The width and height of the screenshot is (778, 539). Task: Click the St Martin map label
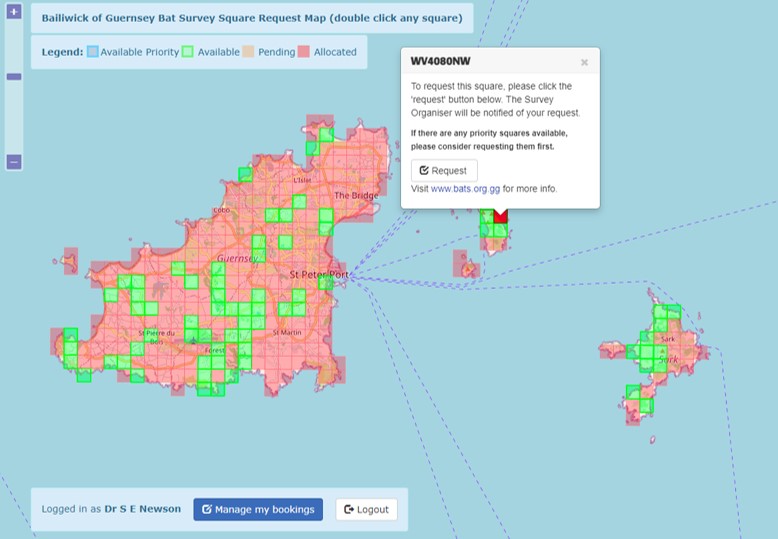[x=287, y=332]
